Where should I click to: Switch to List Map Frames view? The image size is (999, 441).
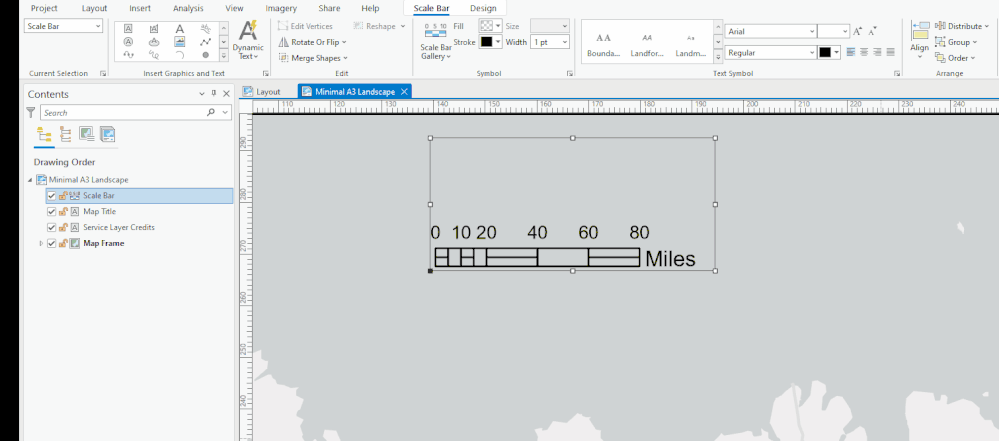click(86, 134)
